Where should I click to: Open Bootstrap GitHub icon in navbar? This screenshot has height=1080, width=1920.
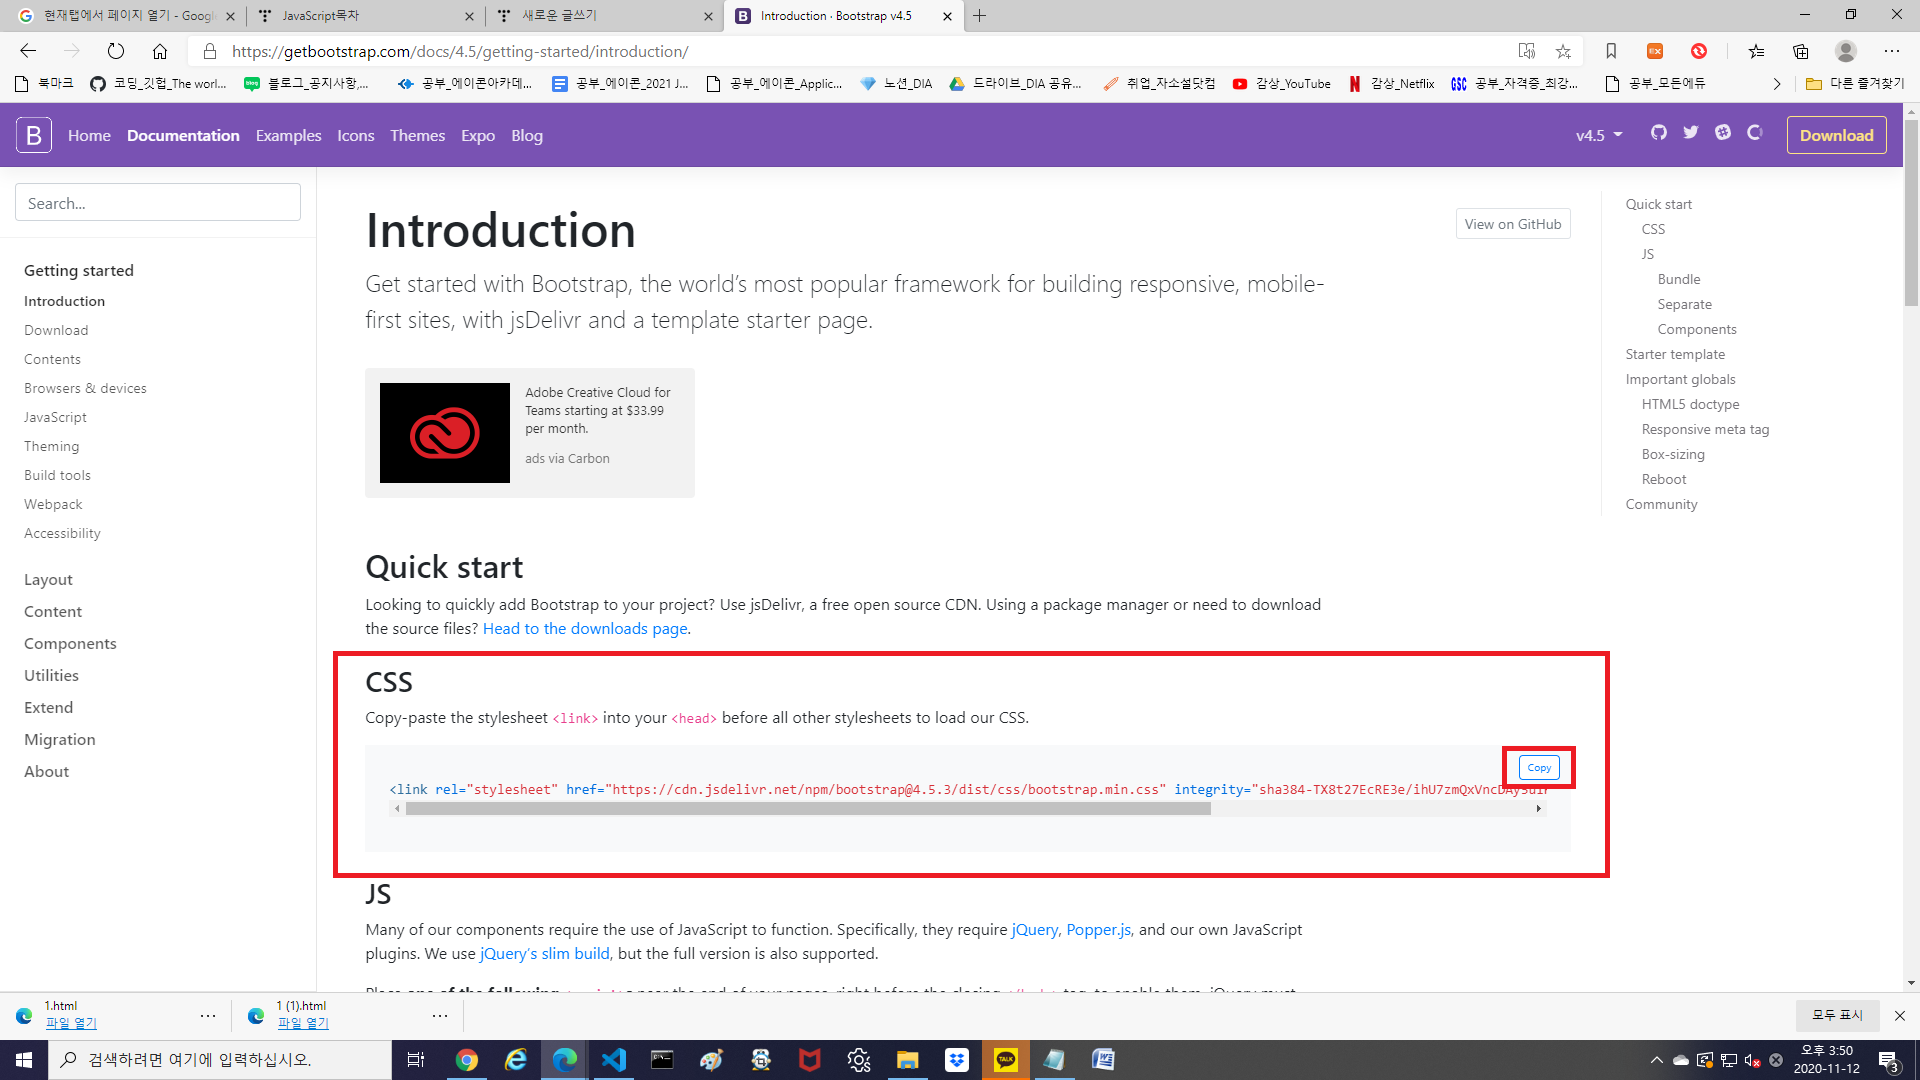[x=1659, y=133]
